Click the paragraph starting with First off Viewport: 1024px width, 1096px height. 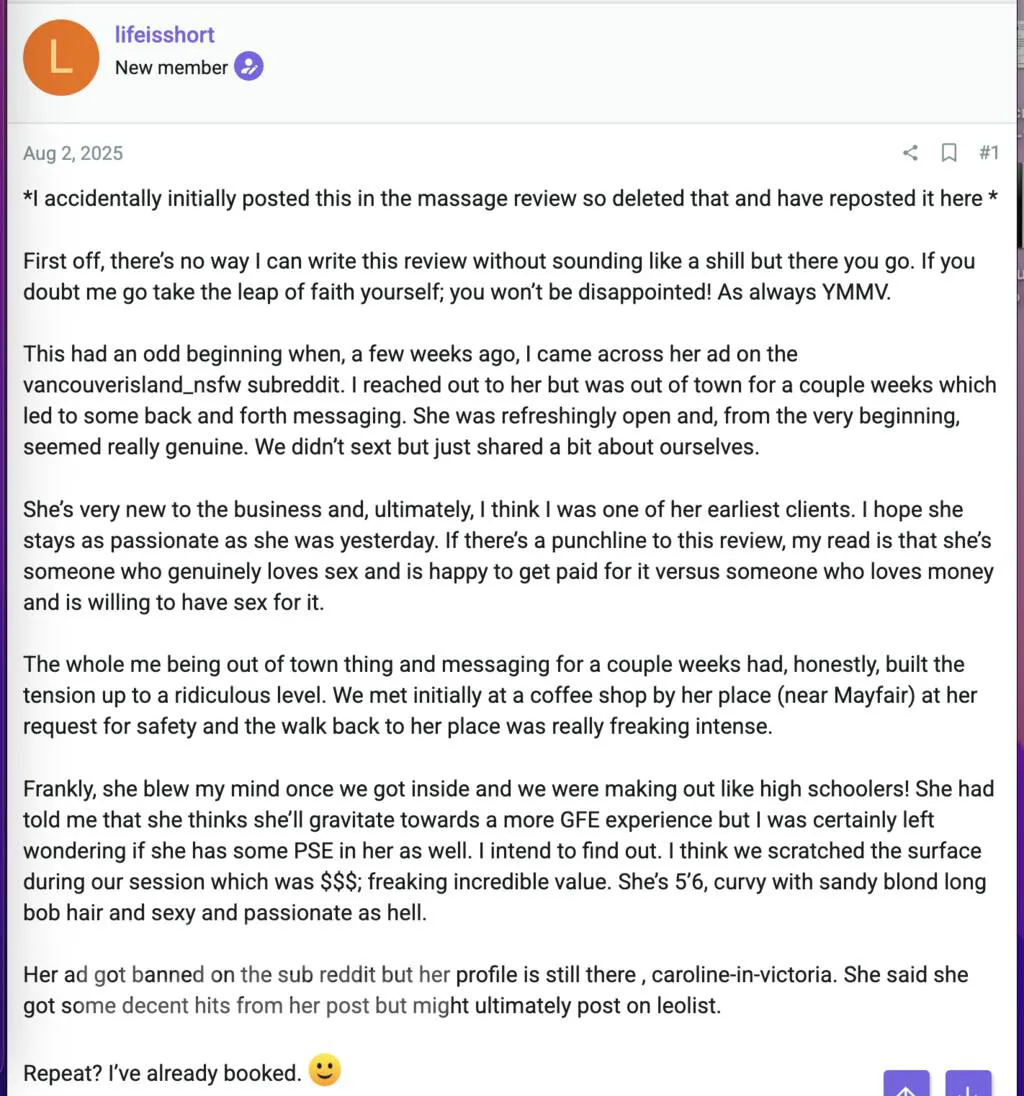click(x=498, y=276)
